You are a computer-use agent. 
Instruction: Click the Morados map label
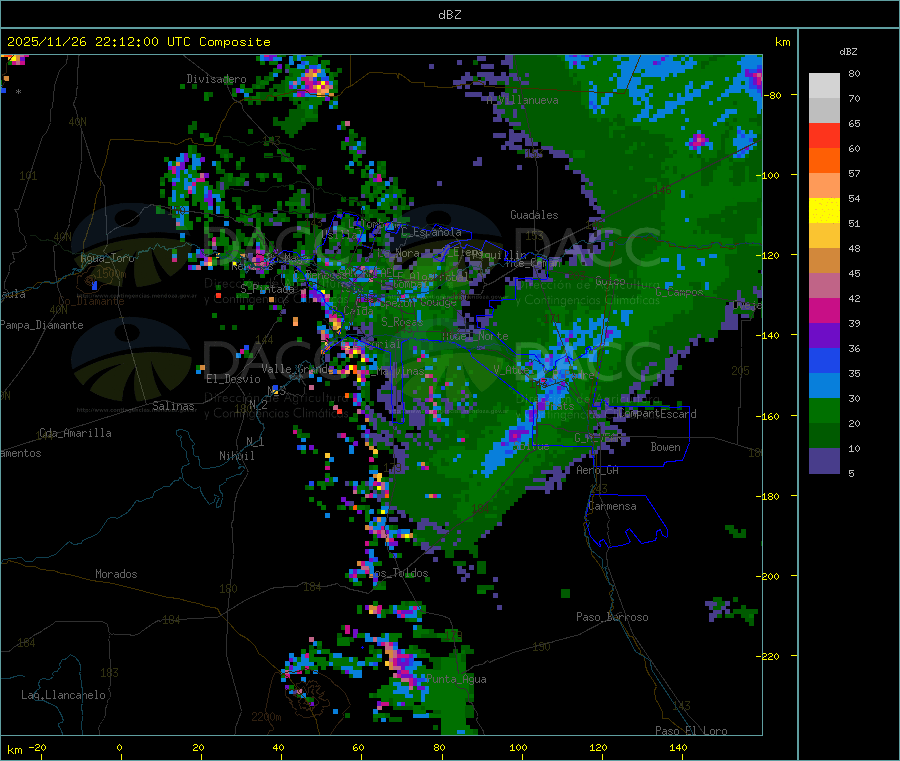pyautogui.click(x=116, y=574)
